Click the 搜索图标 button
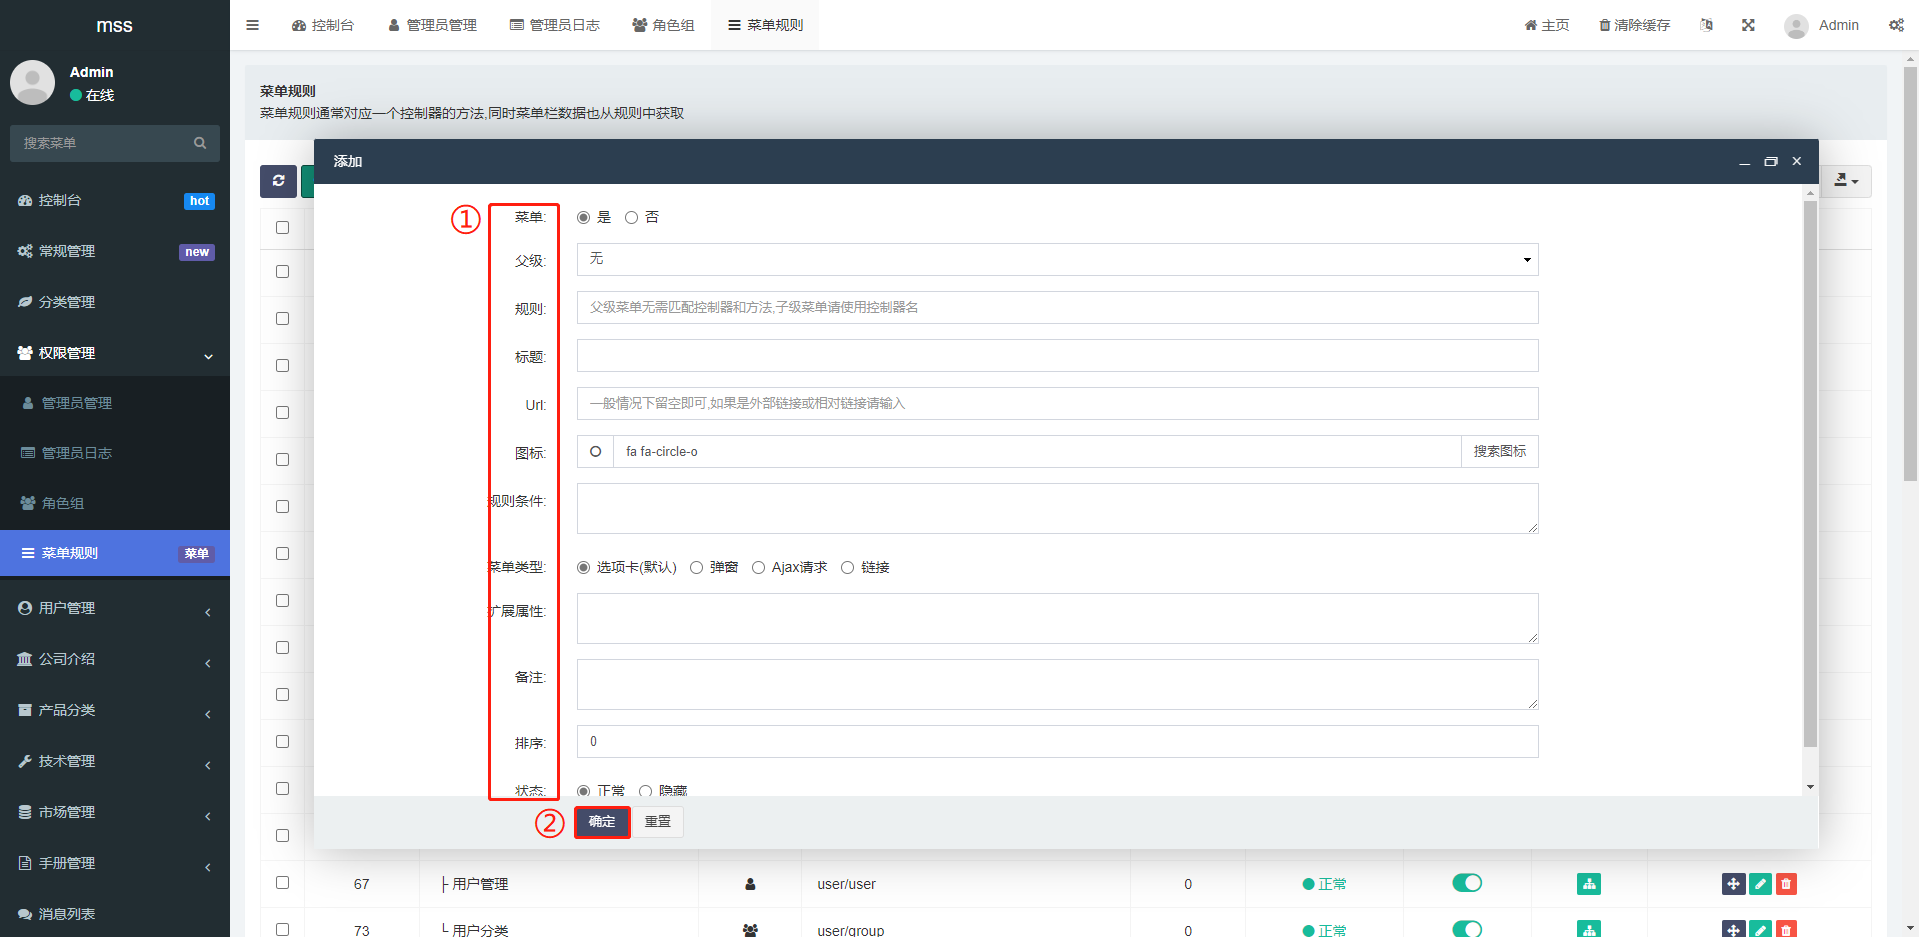1919x937 pixels. coord(1499,452)
